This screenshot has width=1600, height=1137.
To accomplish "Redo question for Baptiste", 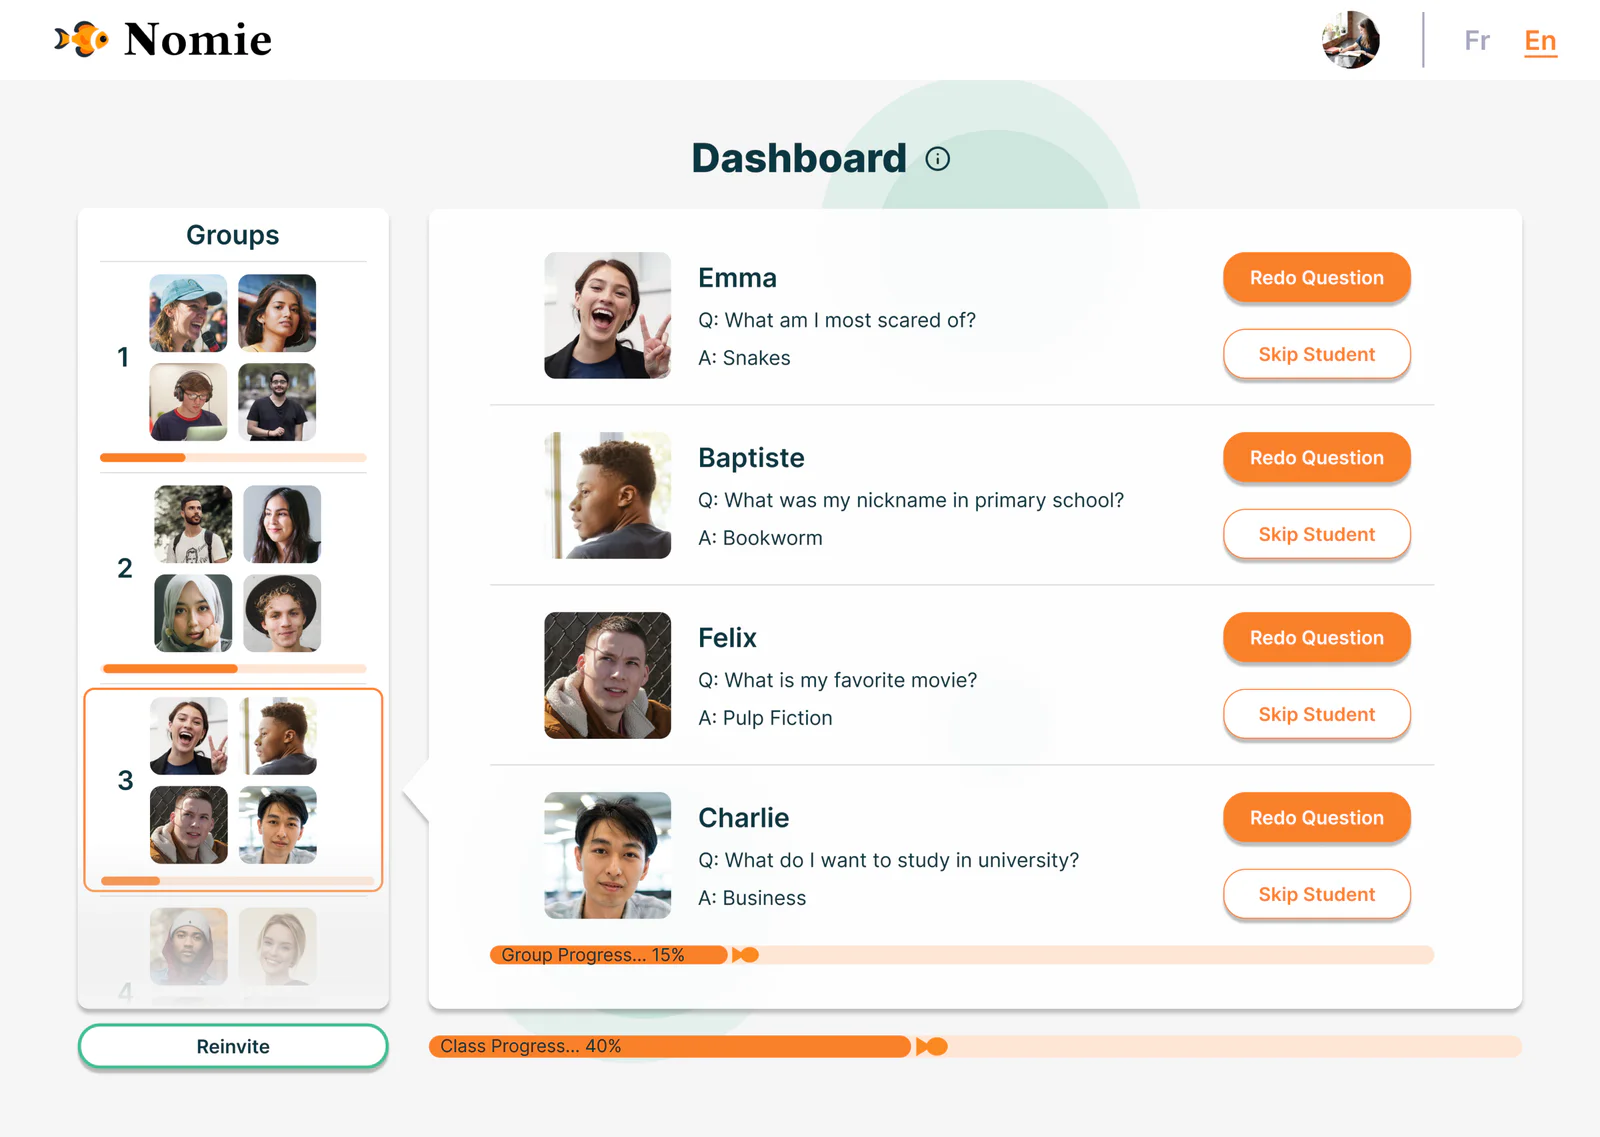I will coord(1316,458).
